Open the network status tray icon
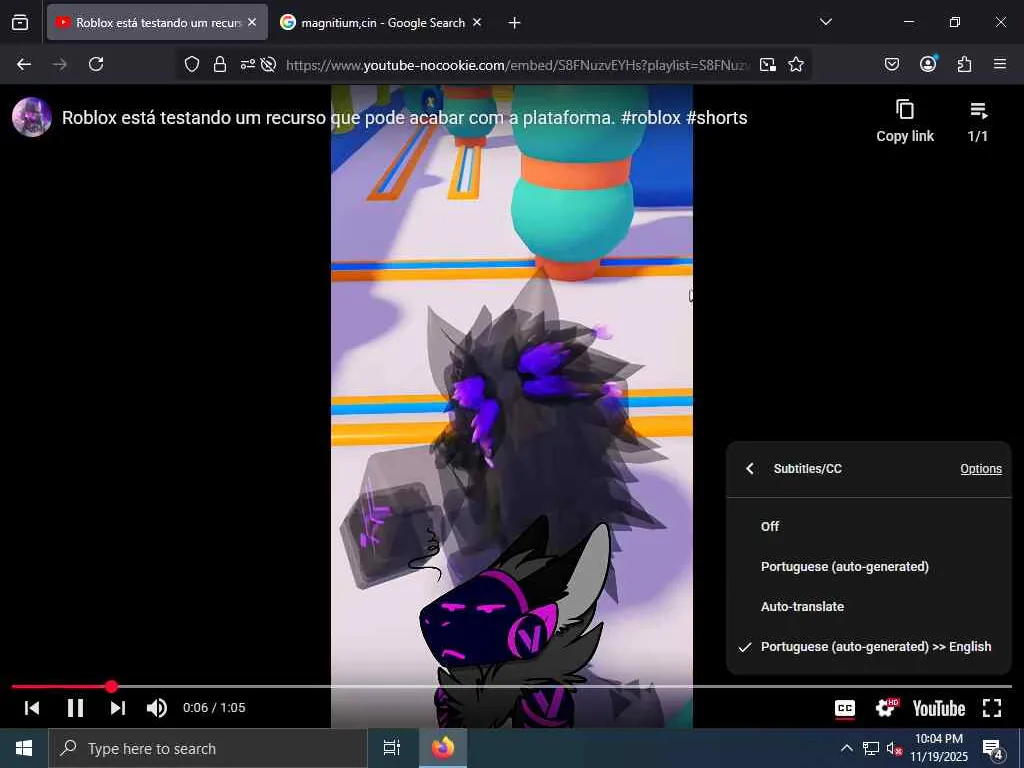 (871, 748)
